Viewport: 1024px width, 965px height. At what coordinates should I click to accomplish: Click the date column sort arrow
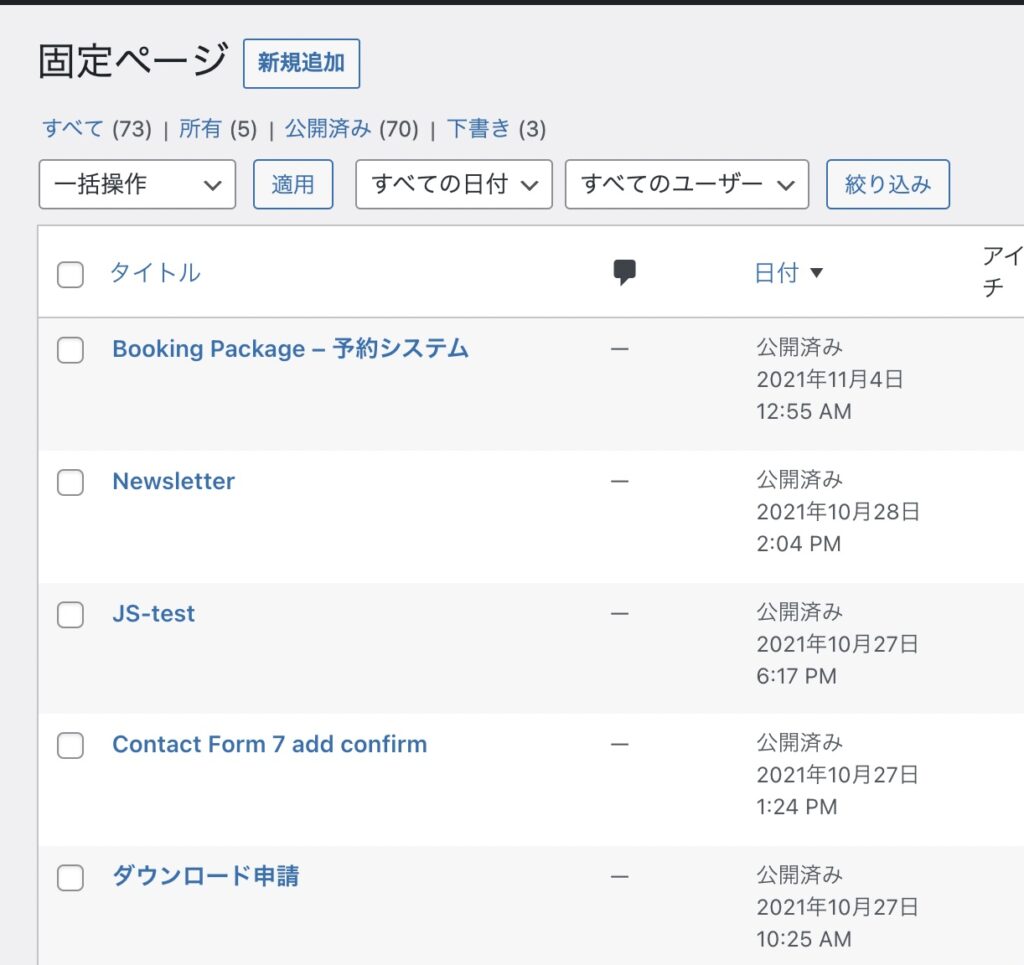click(x=816, y=273)
